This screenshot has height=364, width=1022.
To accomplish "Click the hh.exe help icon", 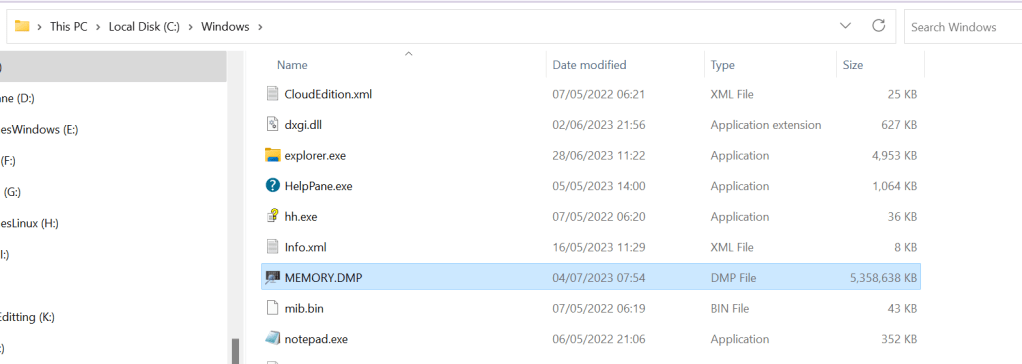I will pos(272,217).
